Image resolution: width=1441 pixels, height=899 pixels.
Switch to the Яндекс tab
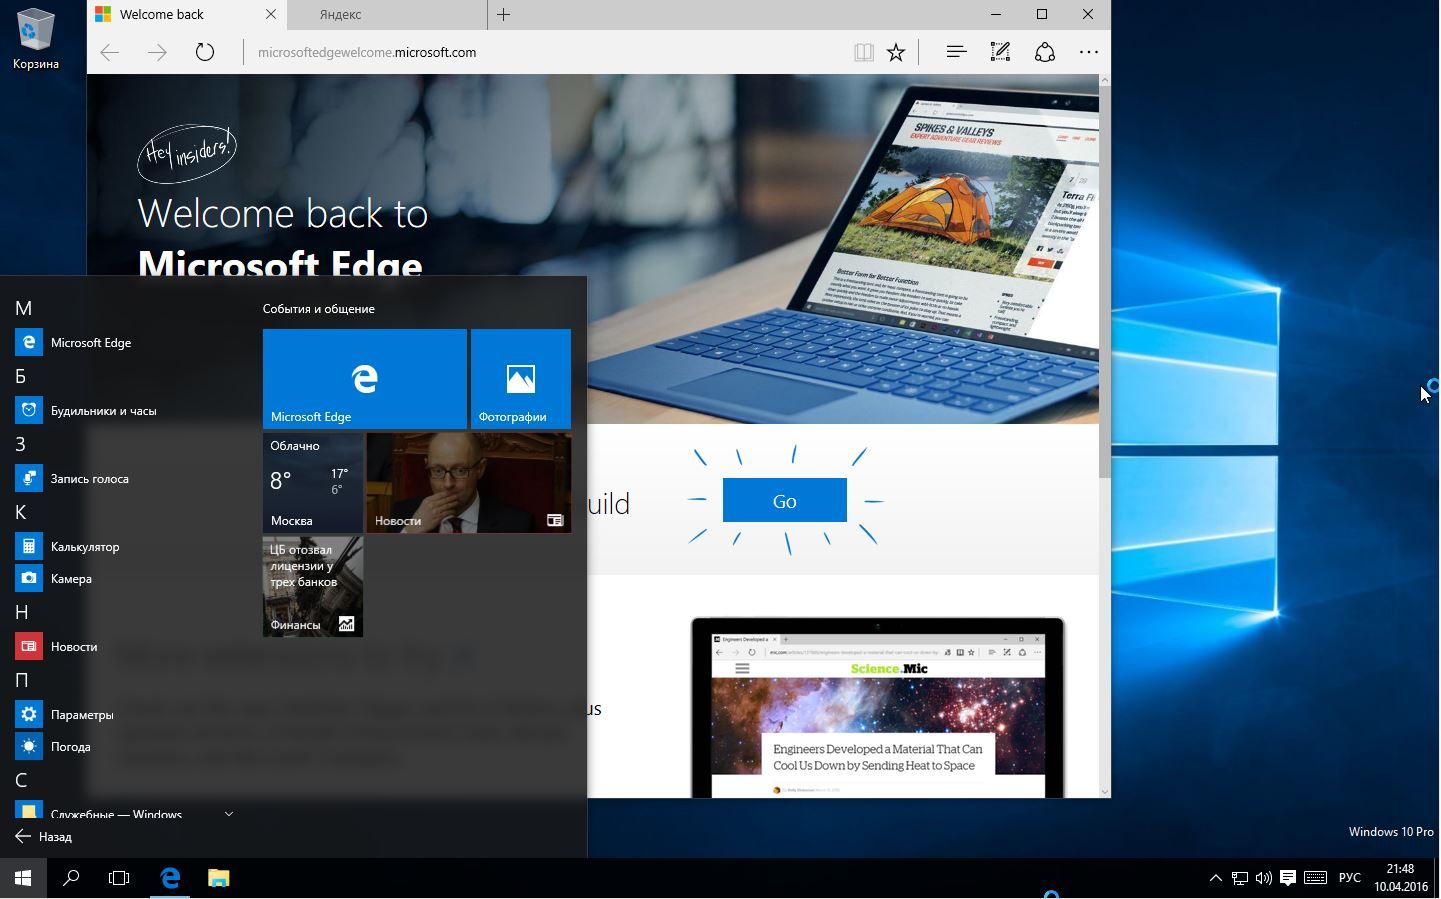point(387,14)
